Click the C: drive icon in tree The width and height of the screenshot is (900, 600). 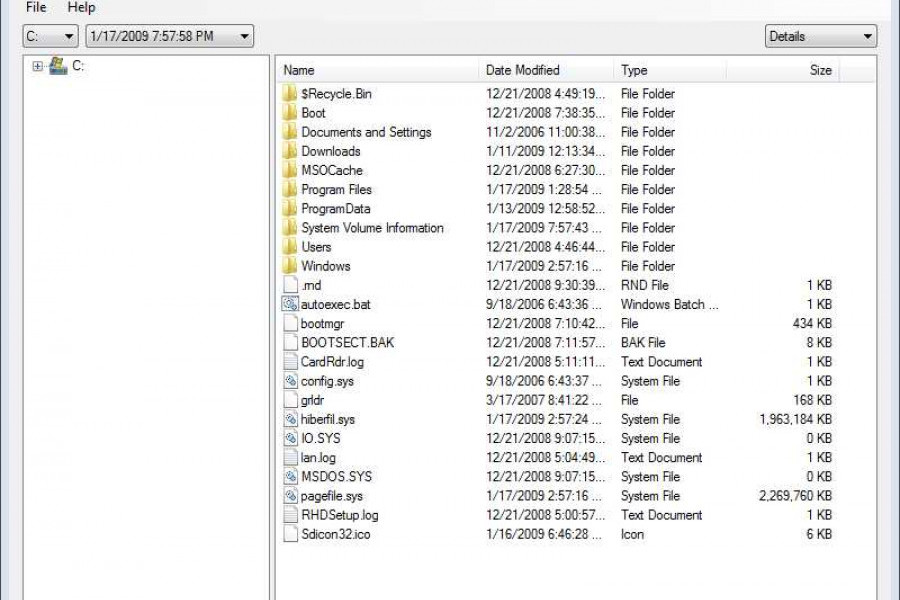pyautogui.click(x=58, y=66)
